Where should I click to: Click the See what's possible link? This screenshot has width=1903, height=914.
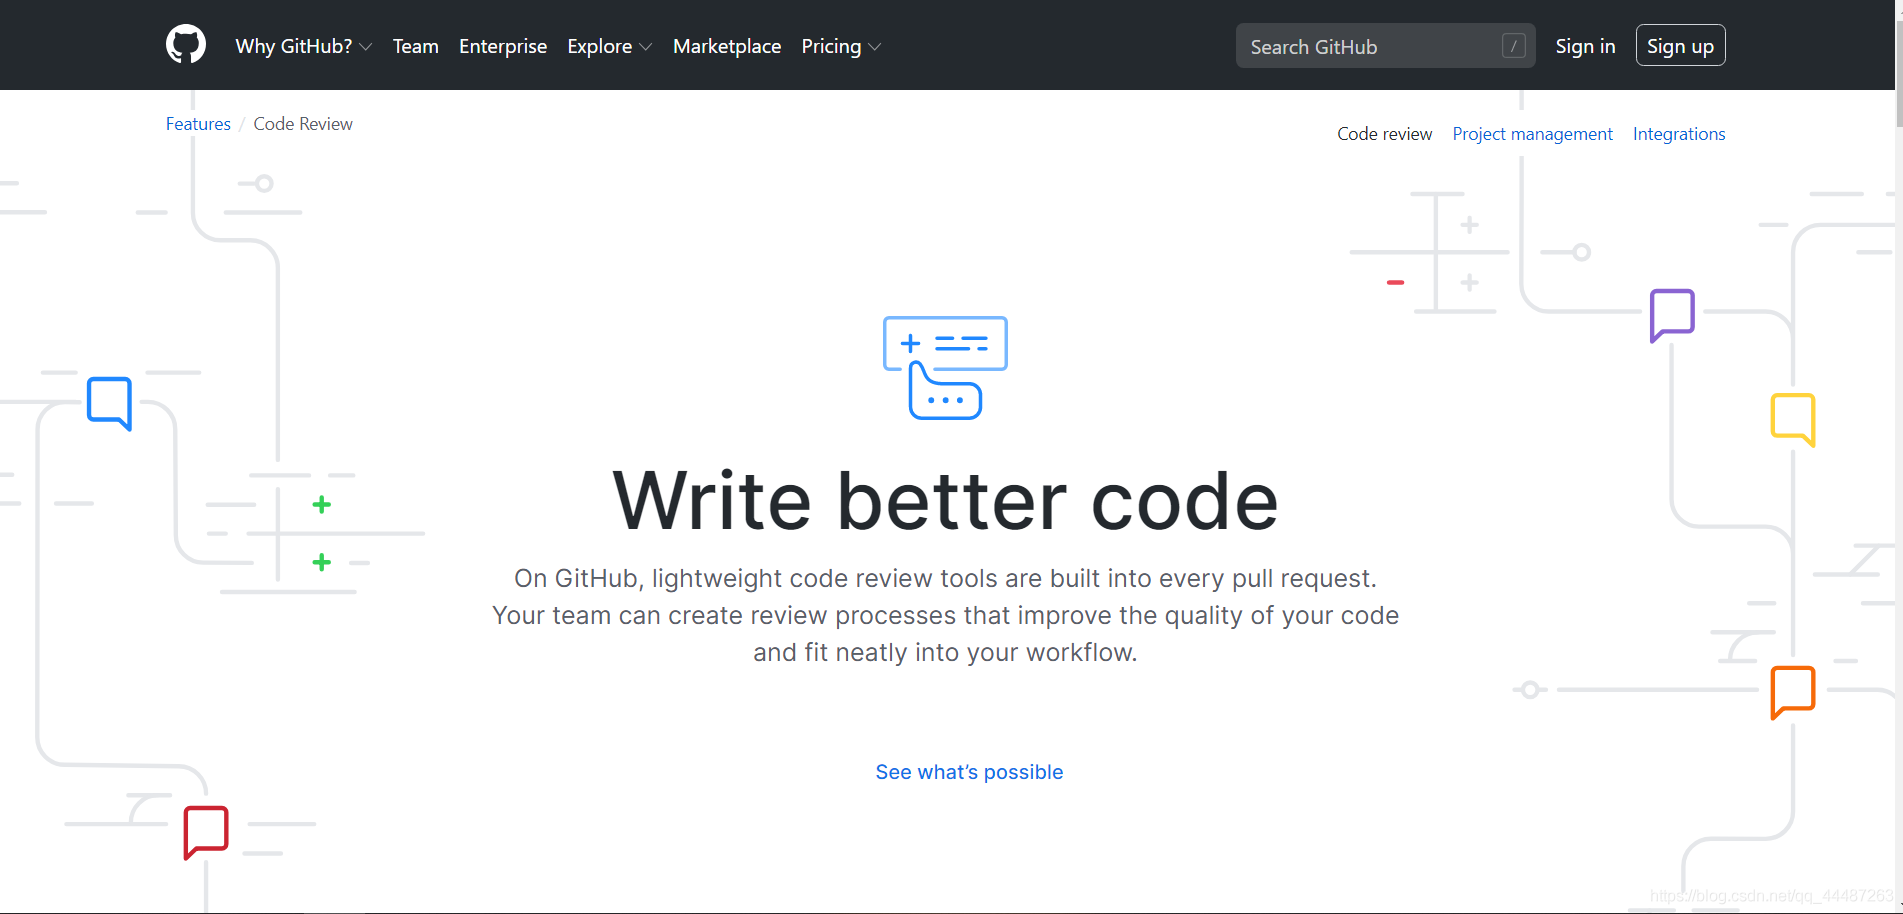click(x=969, y=772)
